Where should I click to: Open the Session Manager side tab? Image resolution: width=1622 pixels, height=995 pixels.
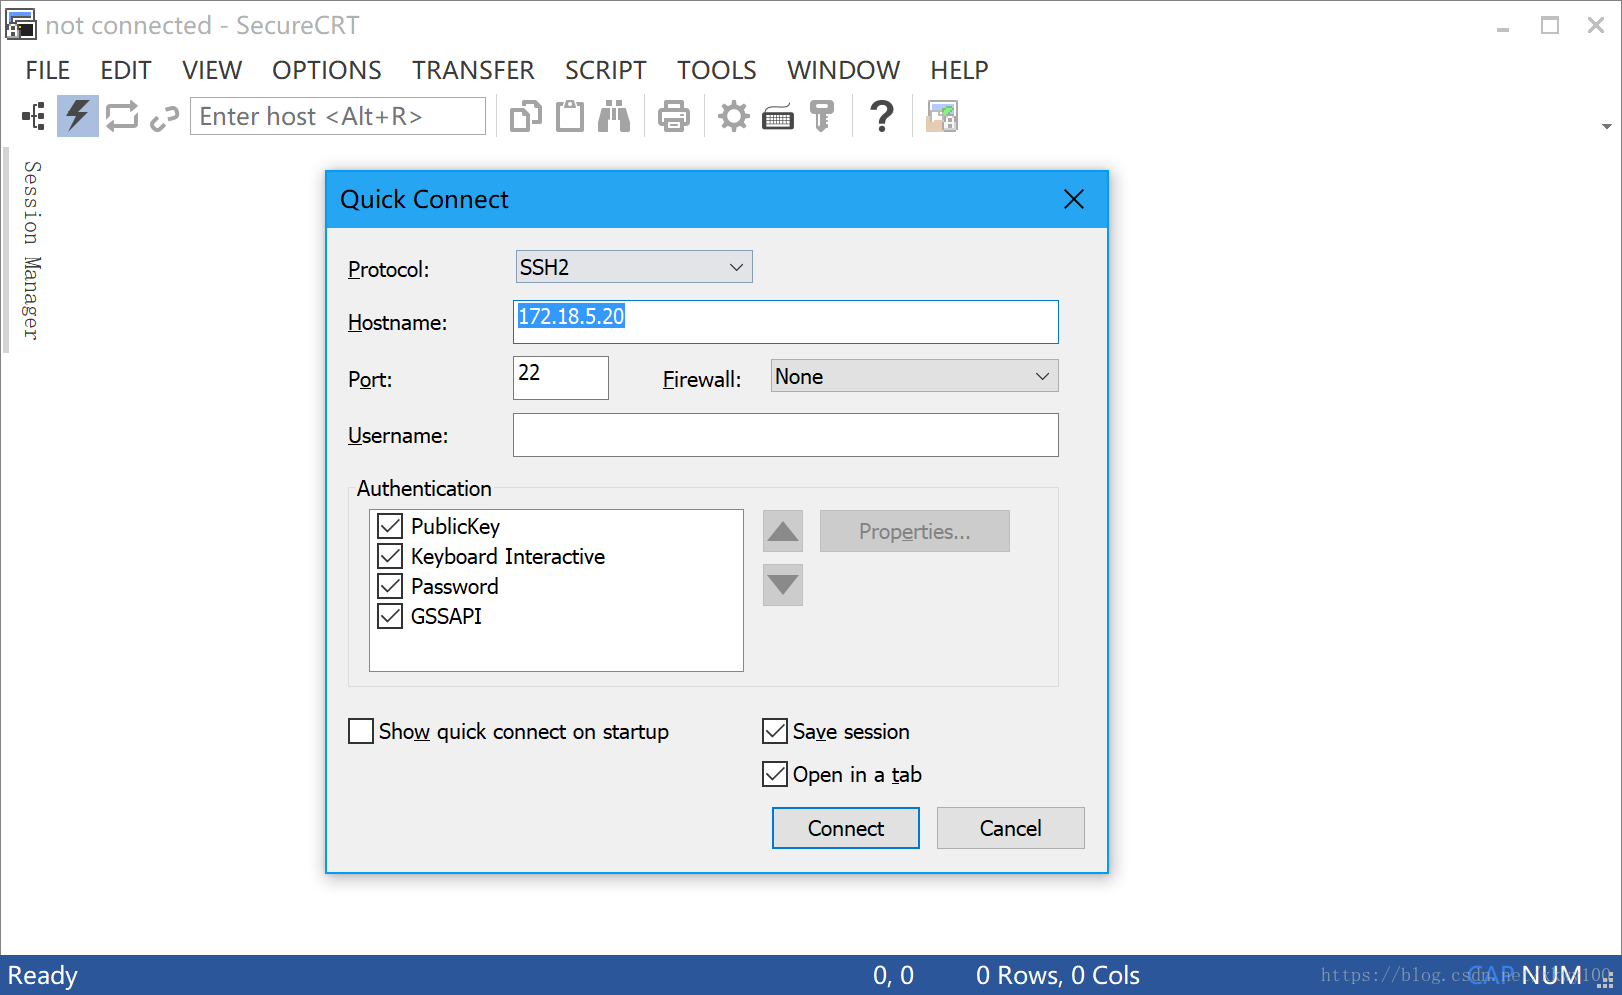(x=32, y=250)
